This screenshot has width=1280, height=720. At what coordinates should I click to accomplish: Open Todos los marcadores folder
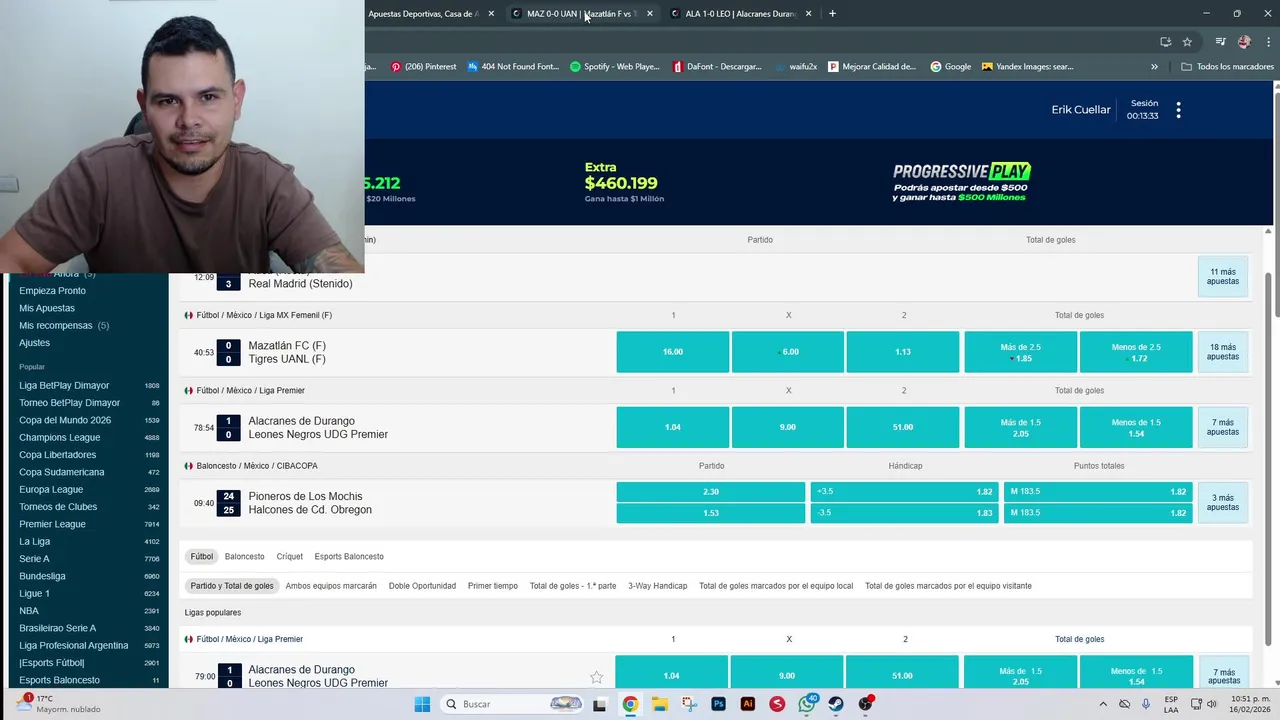tap(1227, 67)
